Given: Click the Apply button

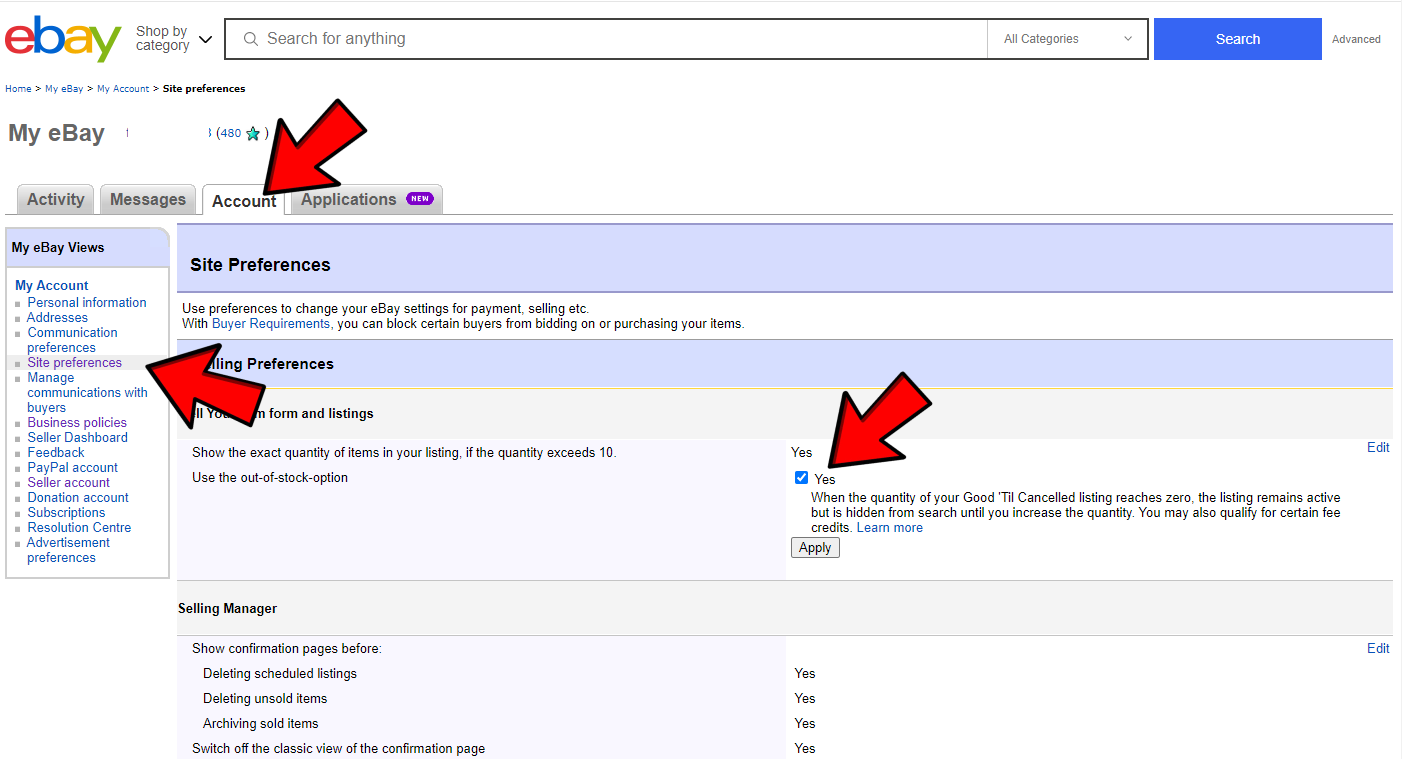Looking at the screenshot, I should pyautogui.click(x=815, y=548).
